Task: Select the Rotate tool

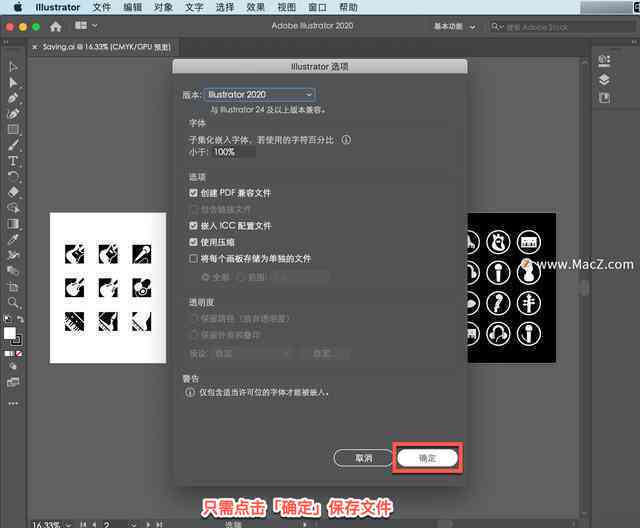Action: 13,176
